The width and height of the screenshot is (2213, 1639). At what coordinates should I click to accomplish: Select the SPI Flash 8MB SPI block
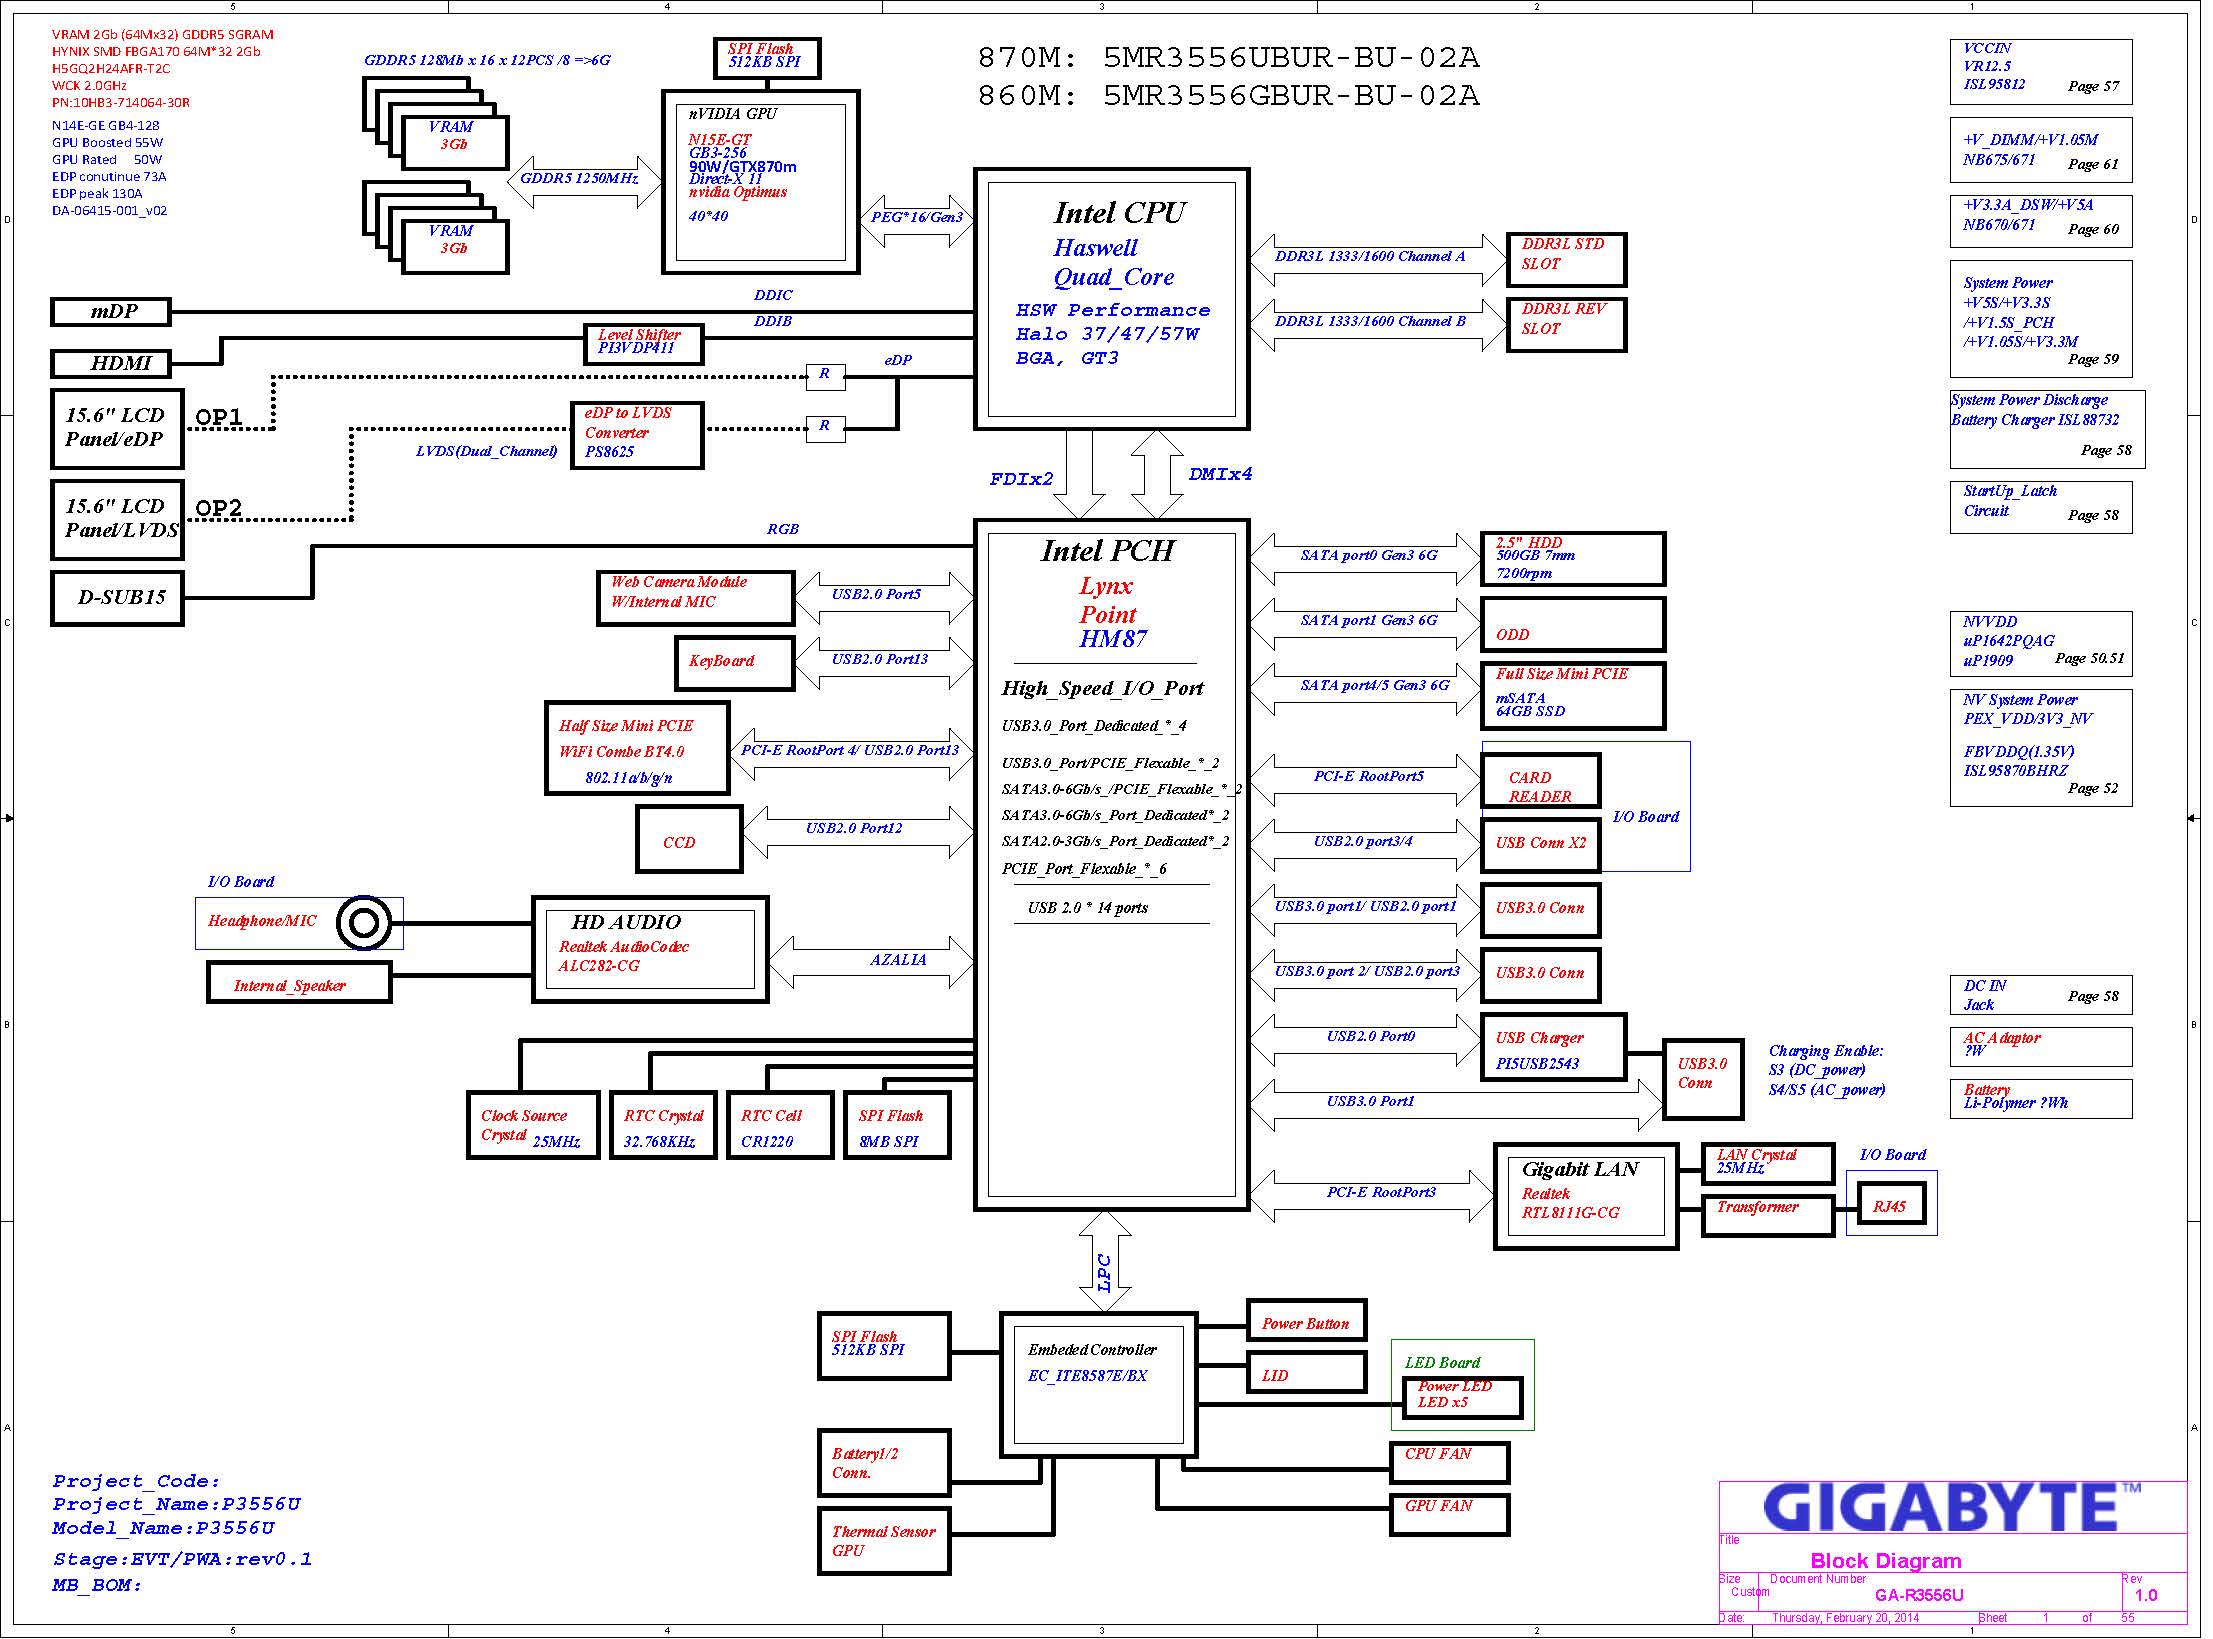897,1125
